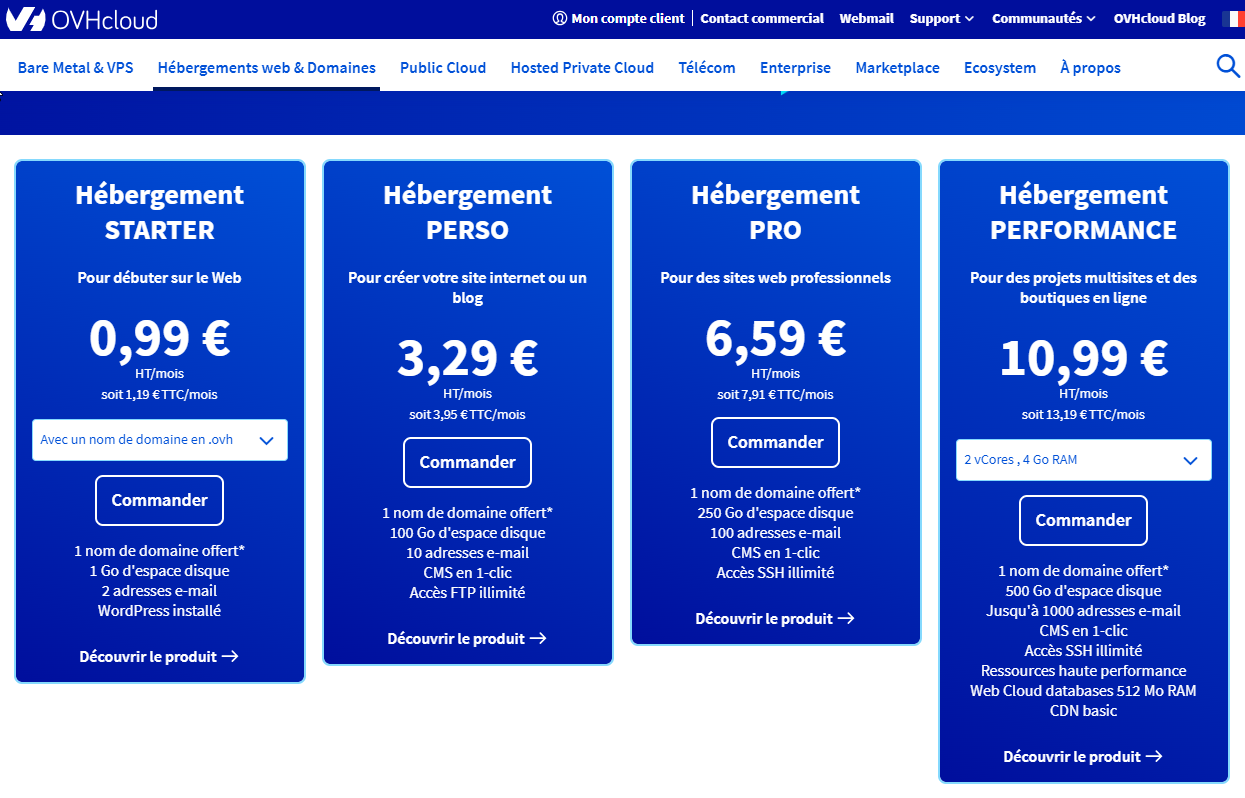Screen dimensions: 1245x798
Task: Follow Découvrir le produit under STARTER
Action: coord(159,657)
